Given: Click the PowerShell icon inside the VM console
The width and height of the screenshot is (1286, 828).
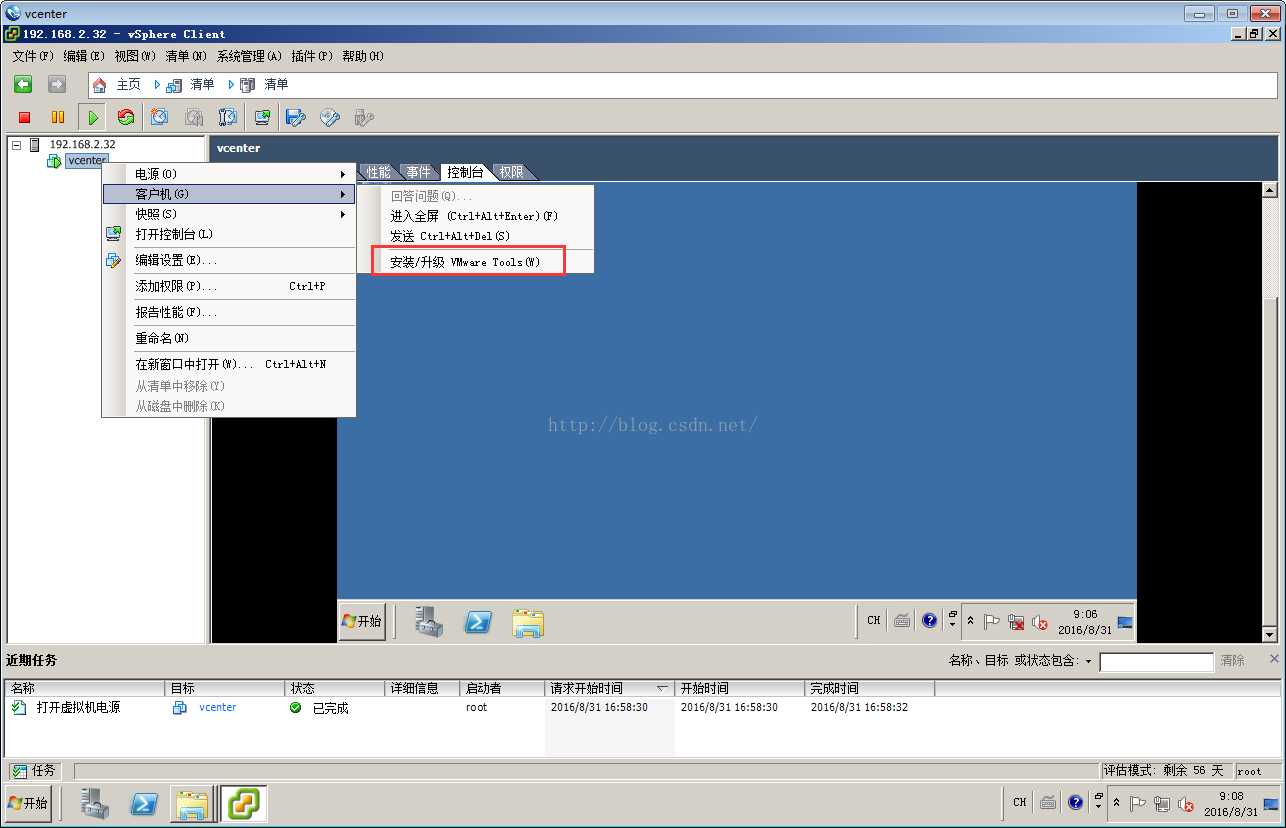Looking at the screenshot, I should (478, 622).
